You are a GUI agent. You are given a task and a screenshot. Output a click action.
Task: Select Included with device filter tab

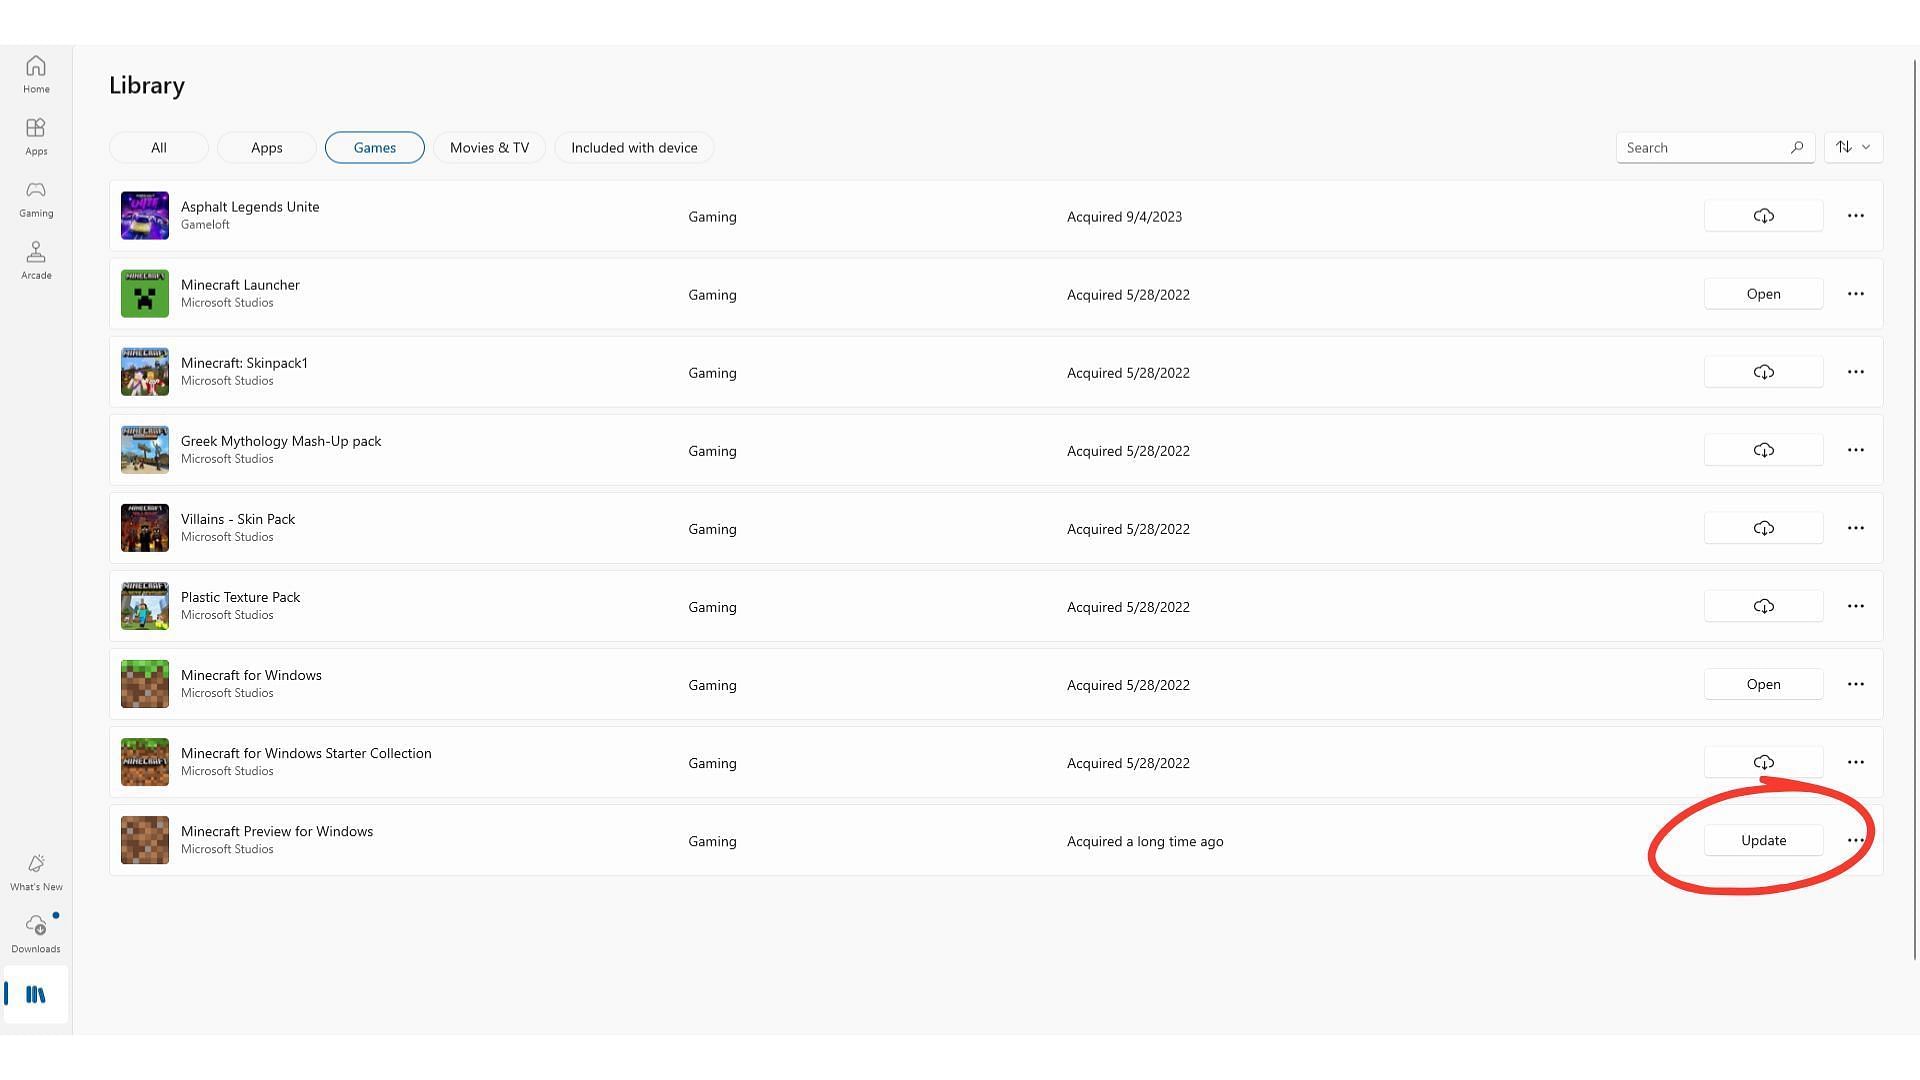[x=633, y=146]
